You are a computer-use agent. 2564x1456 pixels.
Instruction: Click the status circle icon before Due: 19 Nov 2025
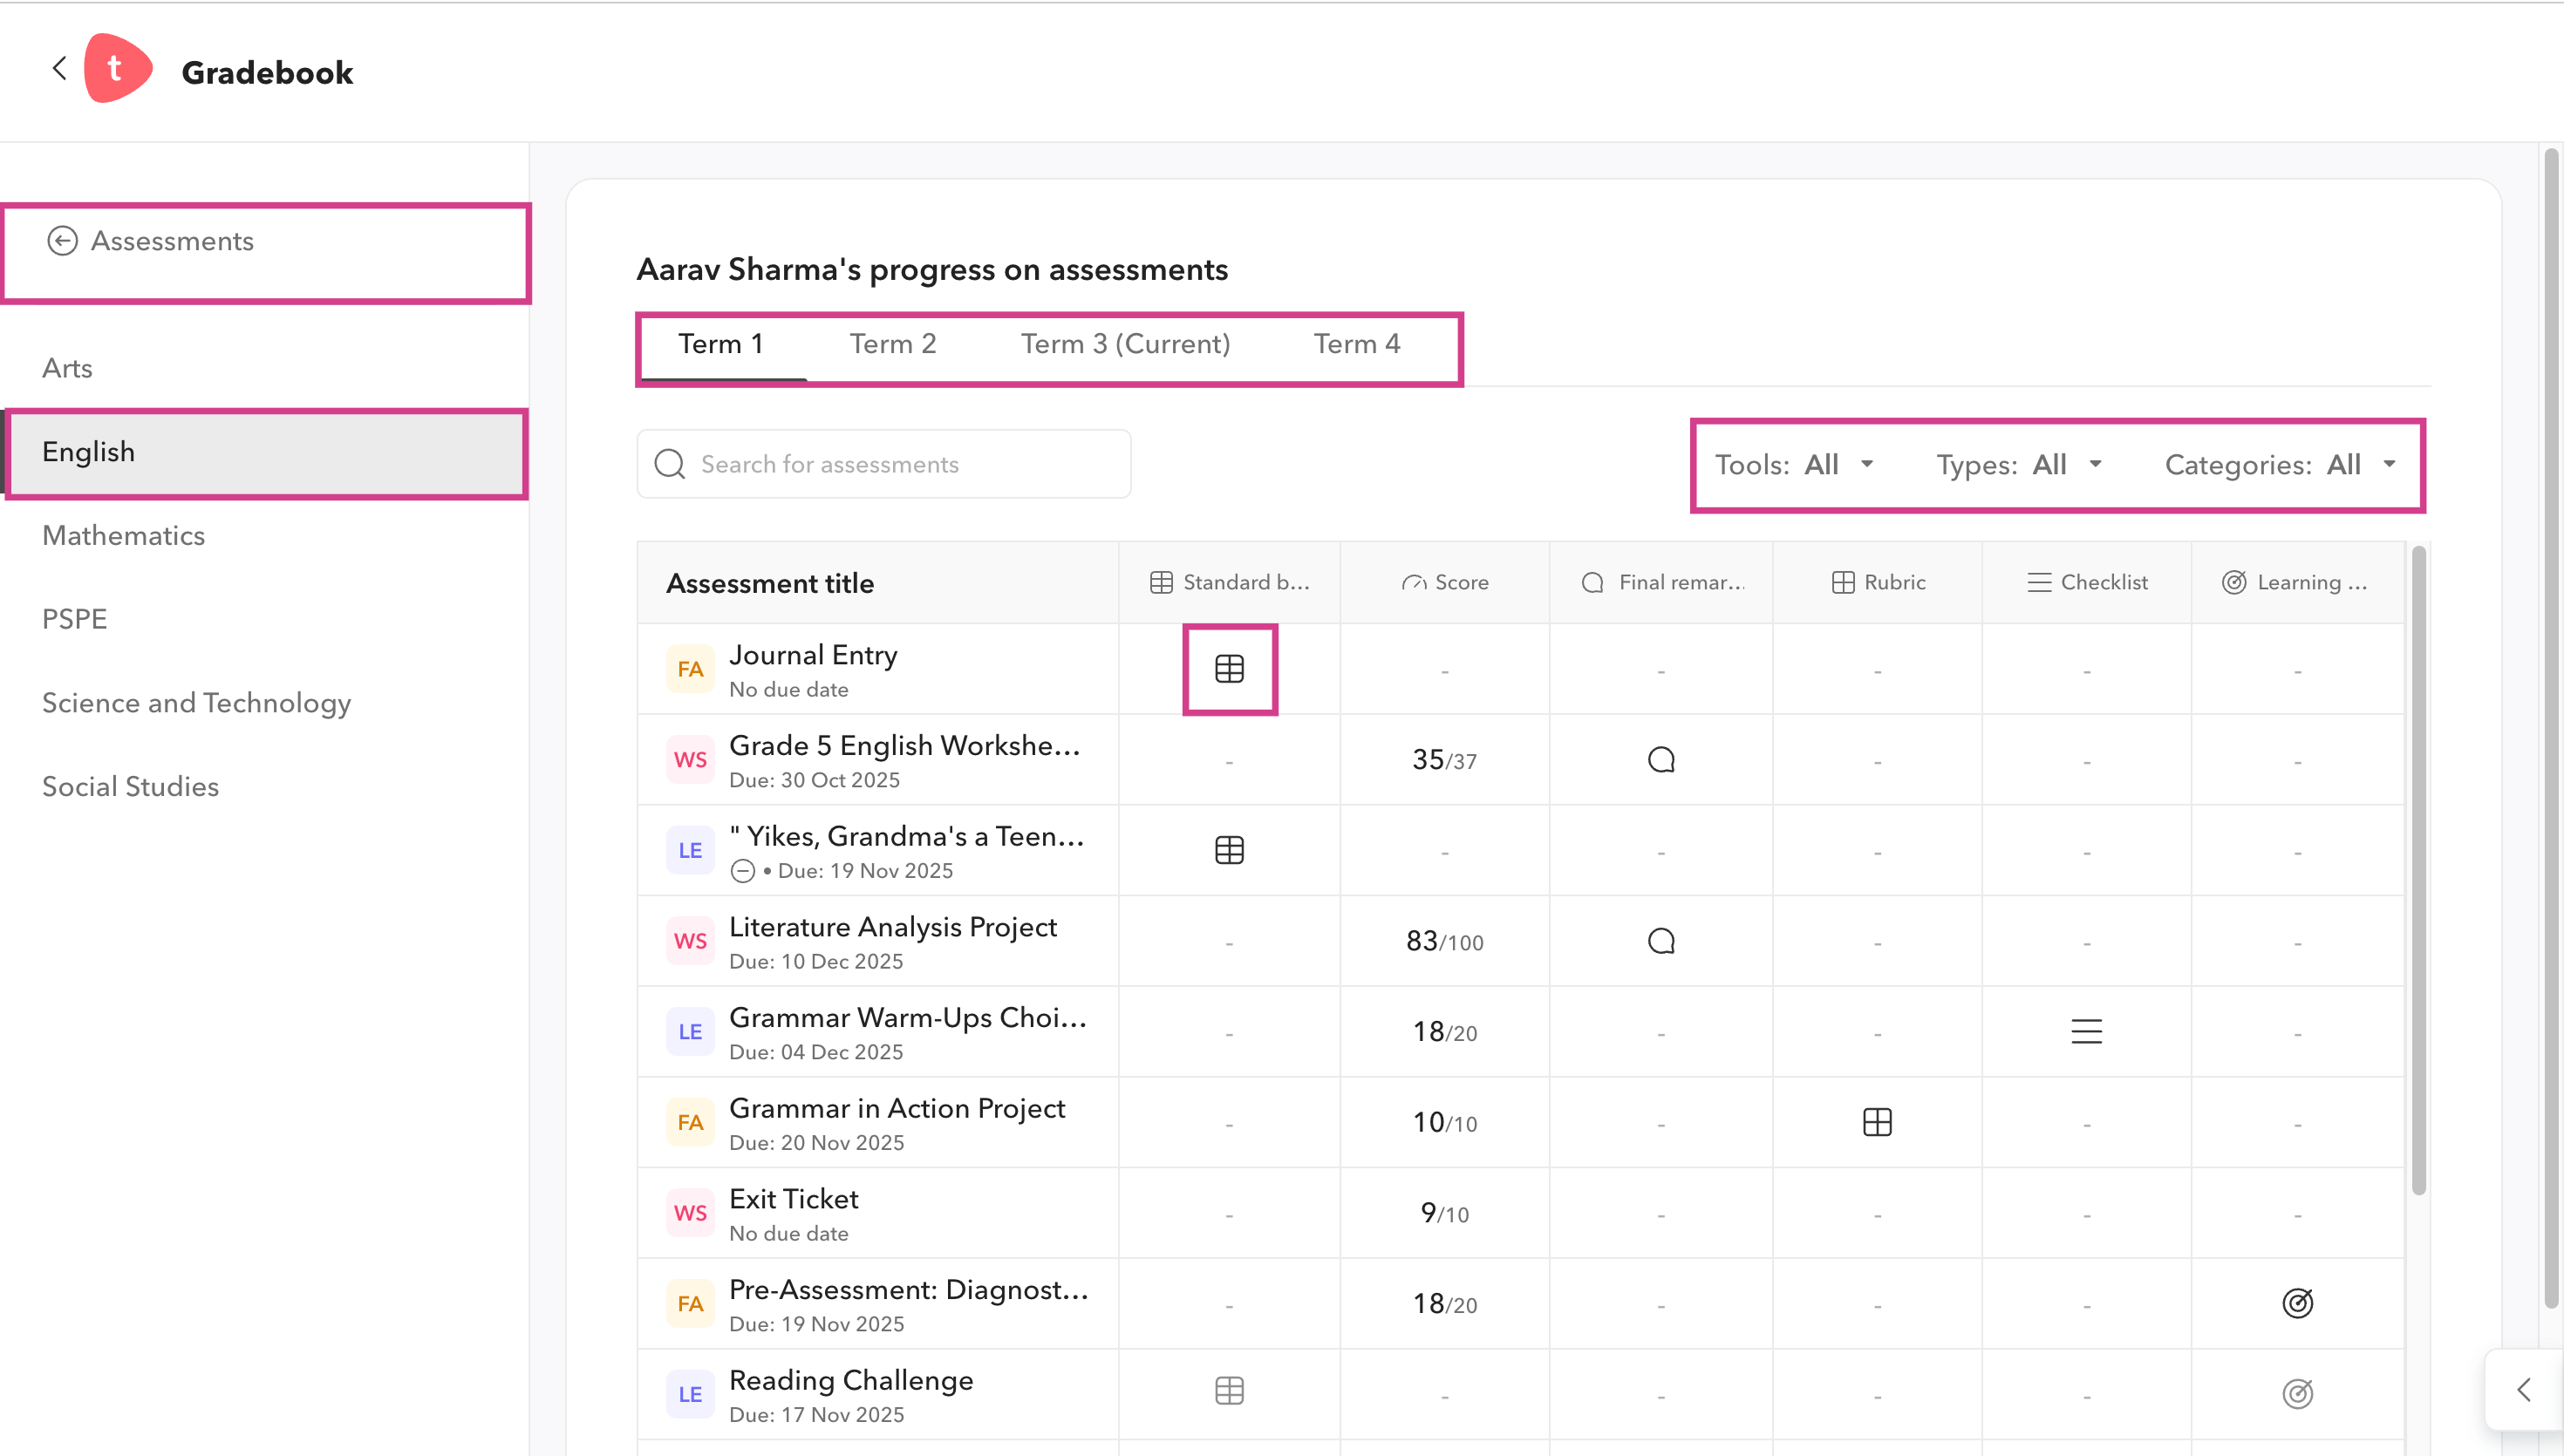coord(742,871)
